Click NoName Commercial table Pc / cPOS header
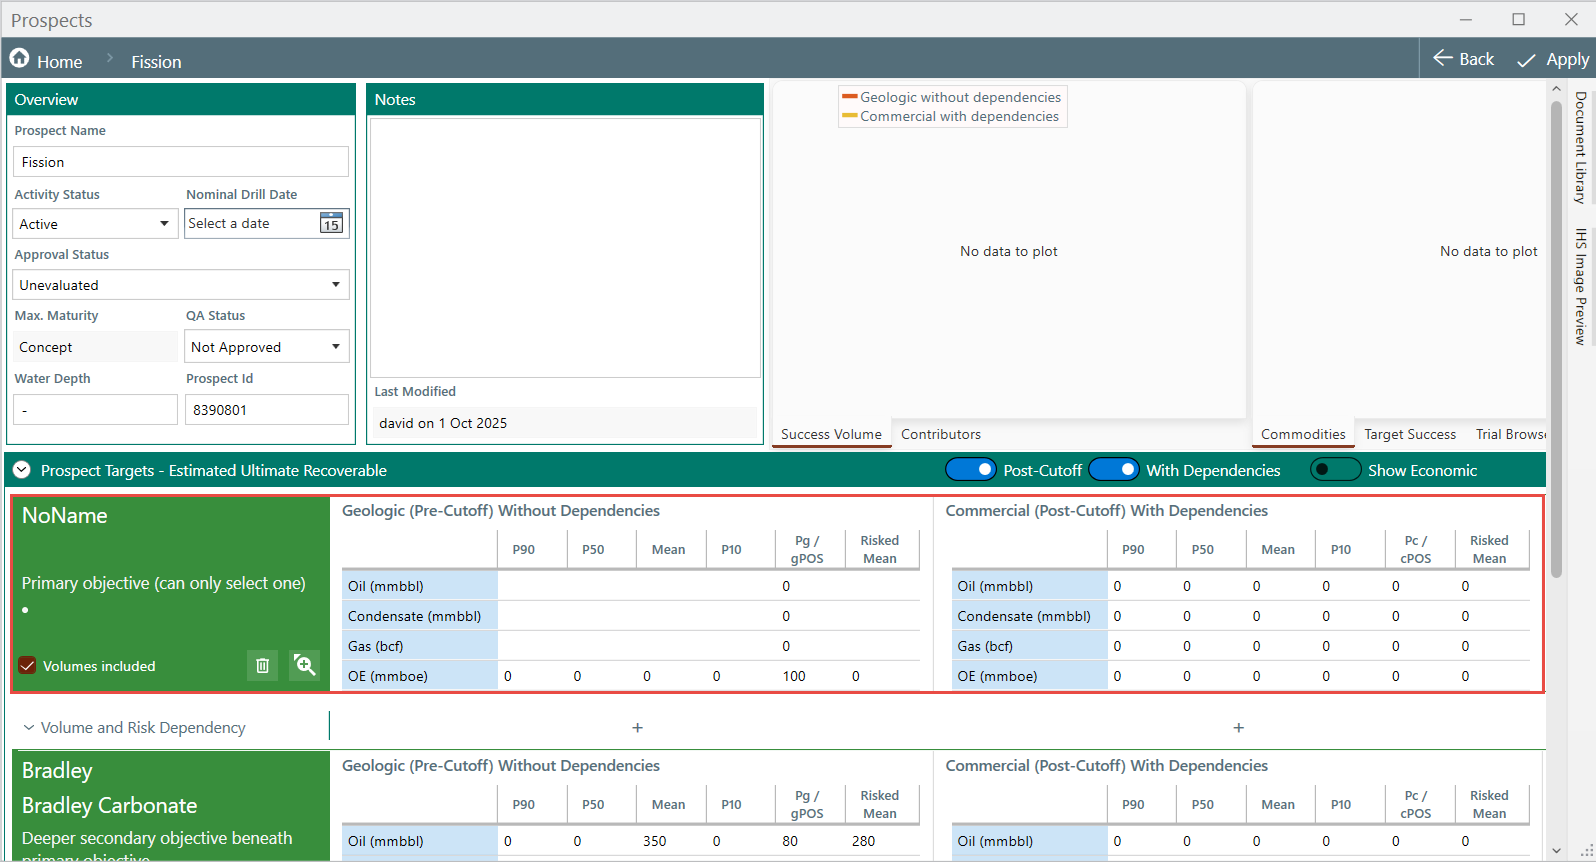 click(x=1416, y=549)
